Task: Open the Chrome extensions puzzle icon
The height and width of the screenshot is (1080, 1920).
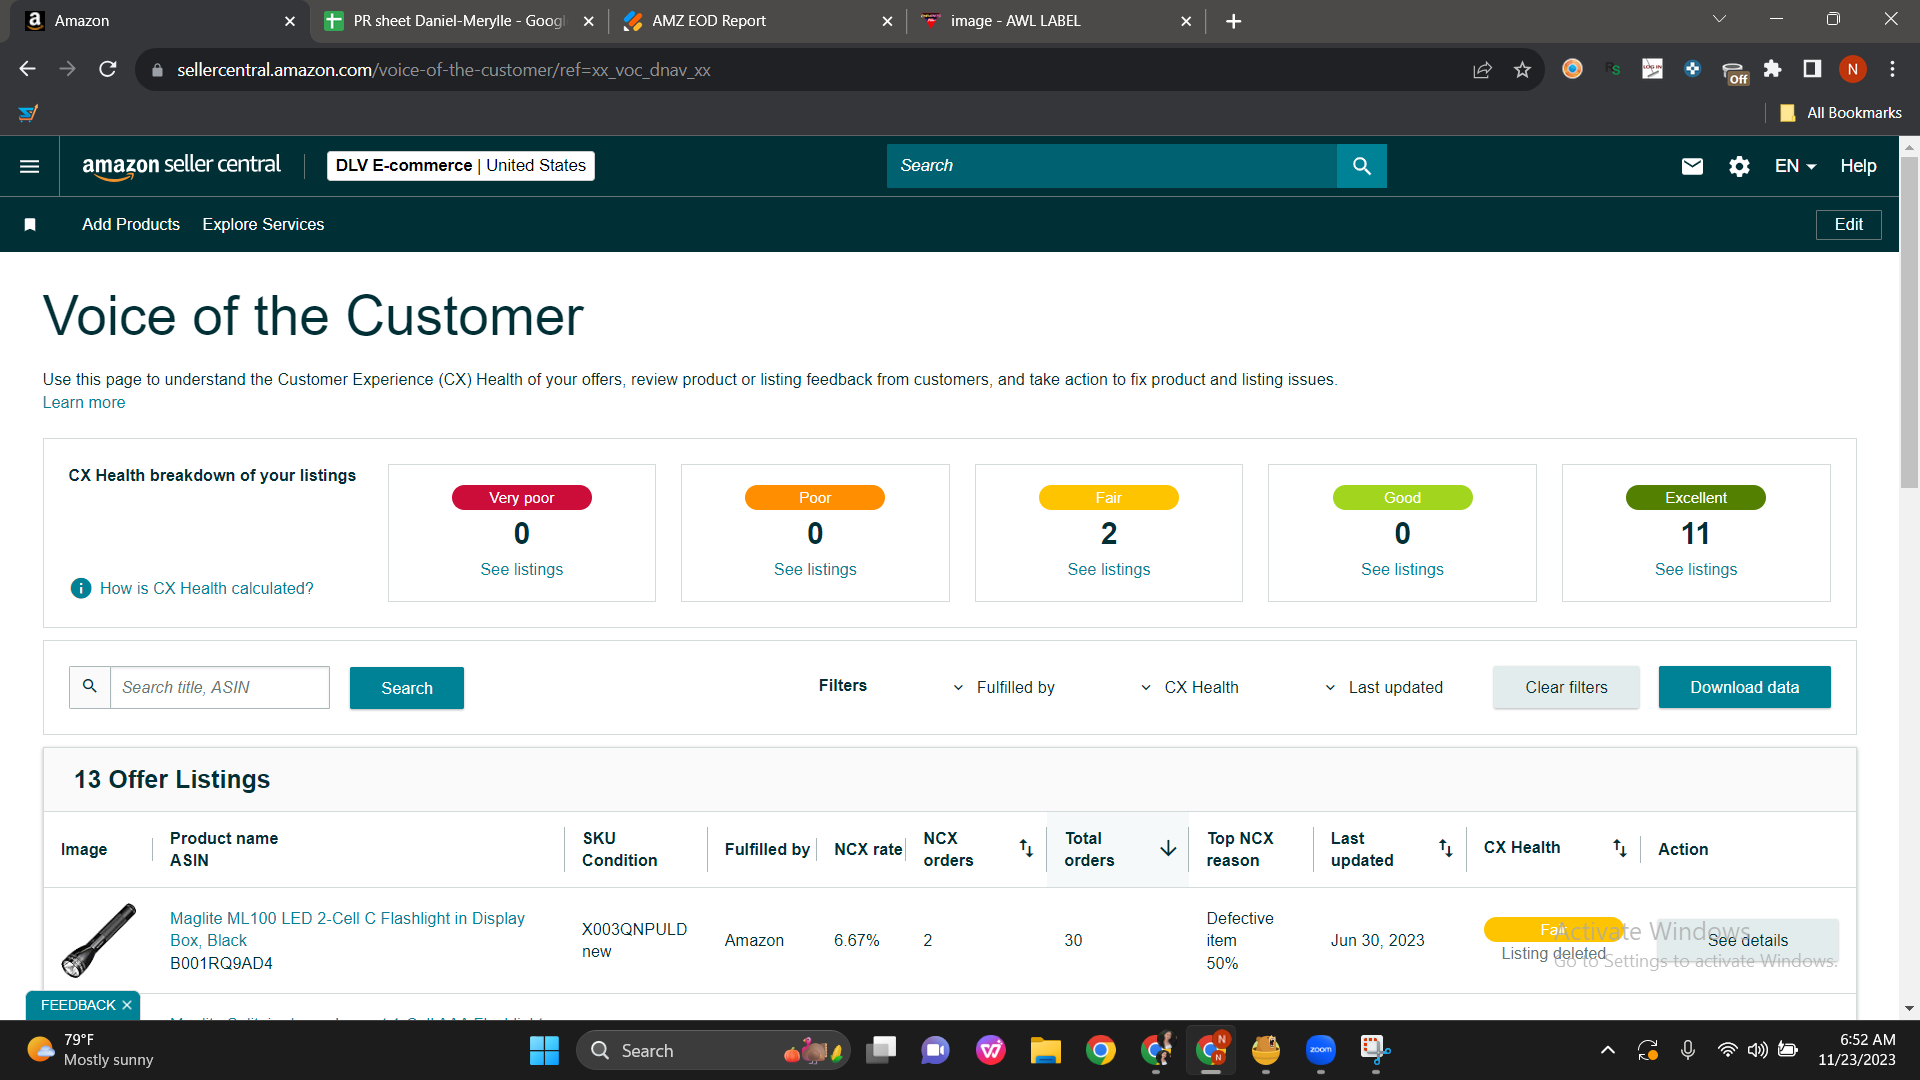Action: point(1772,68)
